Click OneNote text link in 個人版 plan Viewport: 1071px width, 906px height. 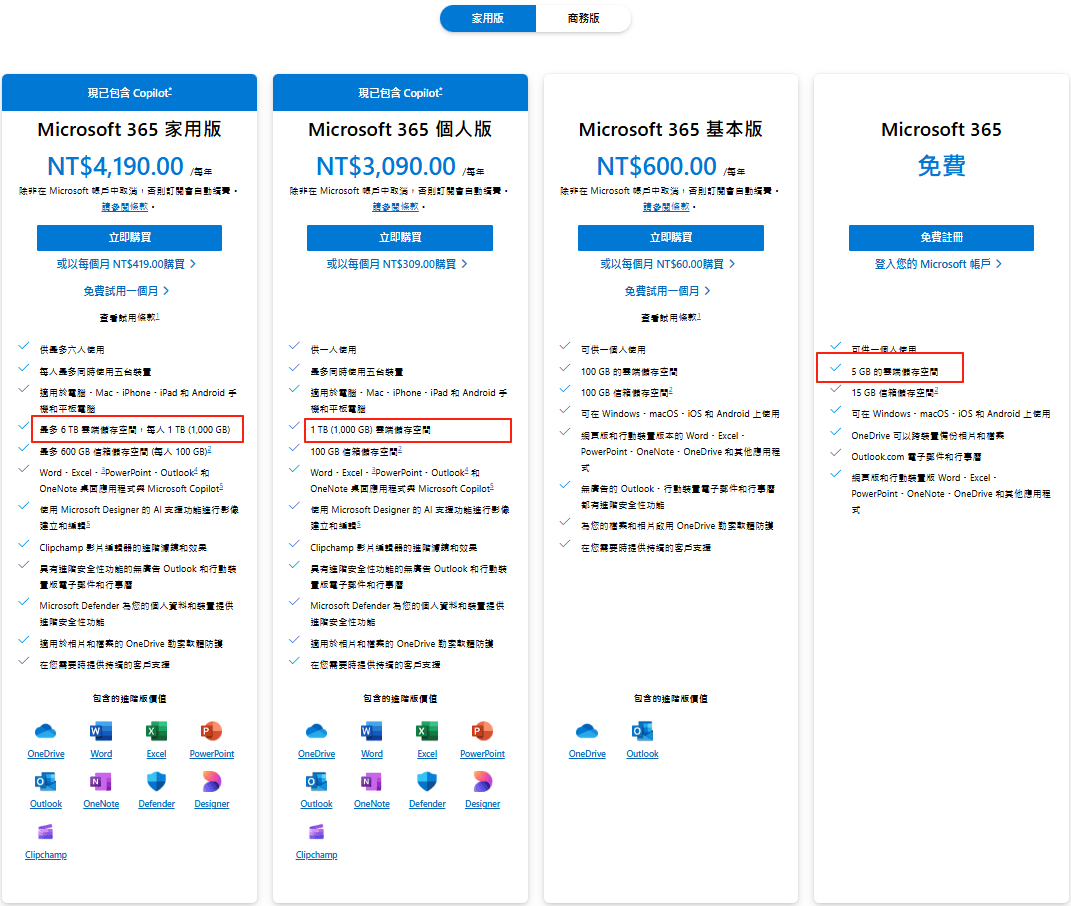[372, 804]
